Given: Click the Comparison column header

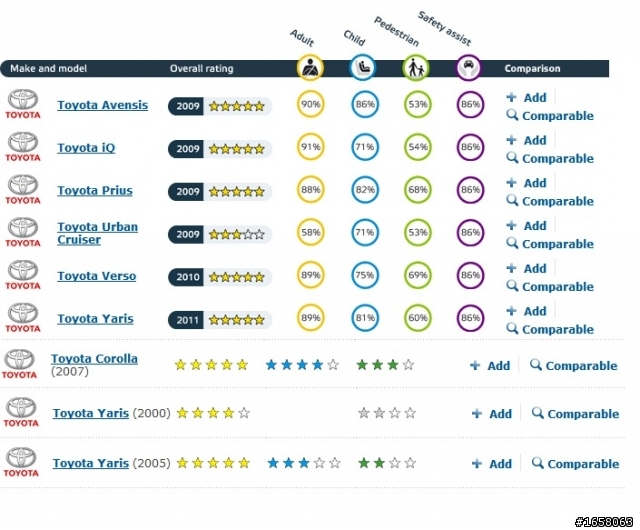Looking at the screenshot, I should pyautogui.click(x=532, y=69).
